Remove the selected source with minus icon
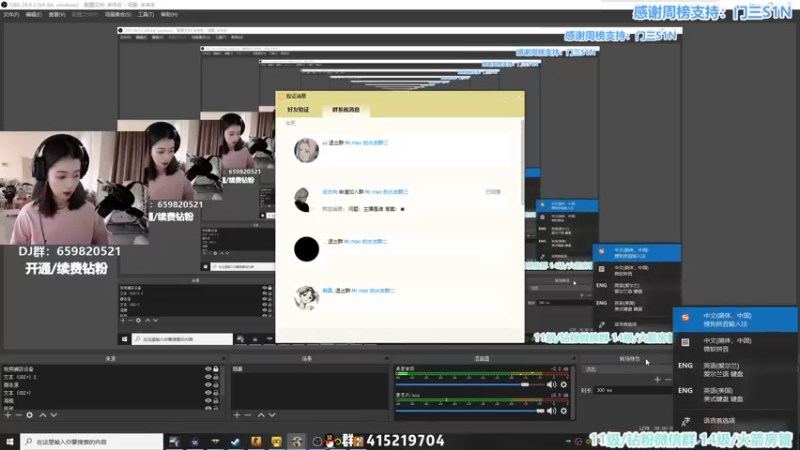 click(18, 415)
